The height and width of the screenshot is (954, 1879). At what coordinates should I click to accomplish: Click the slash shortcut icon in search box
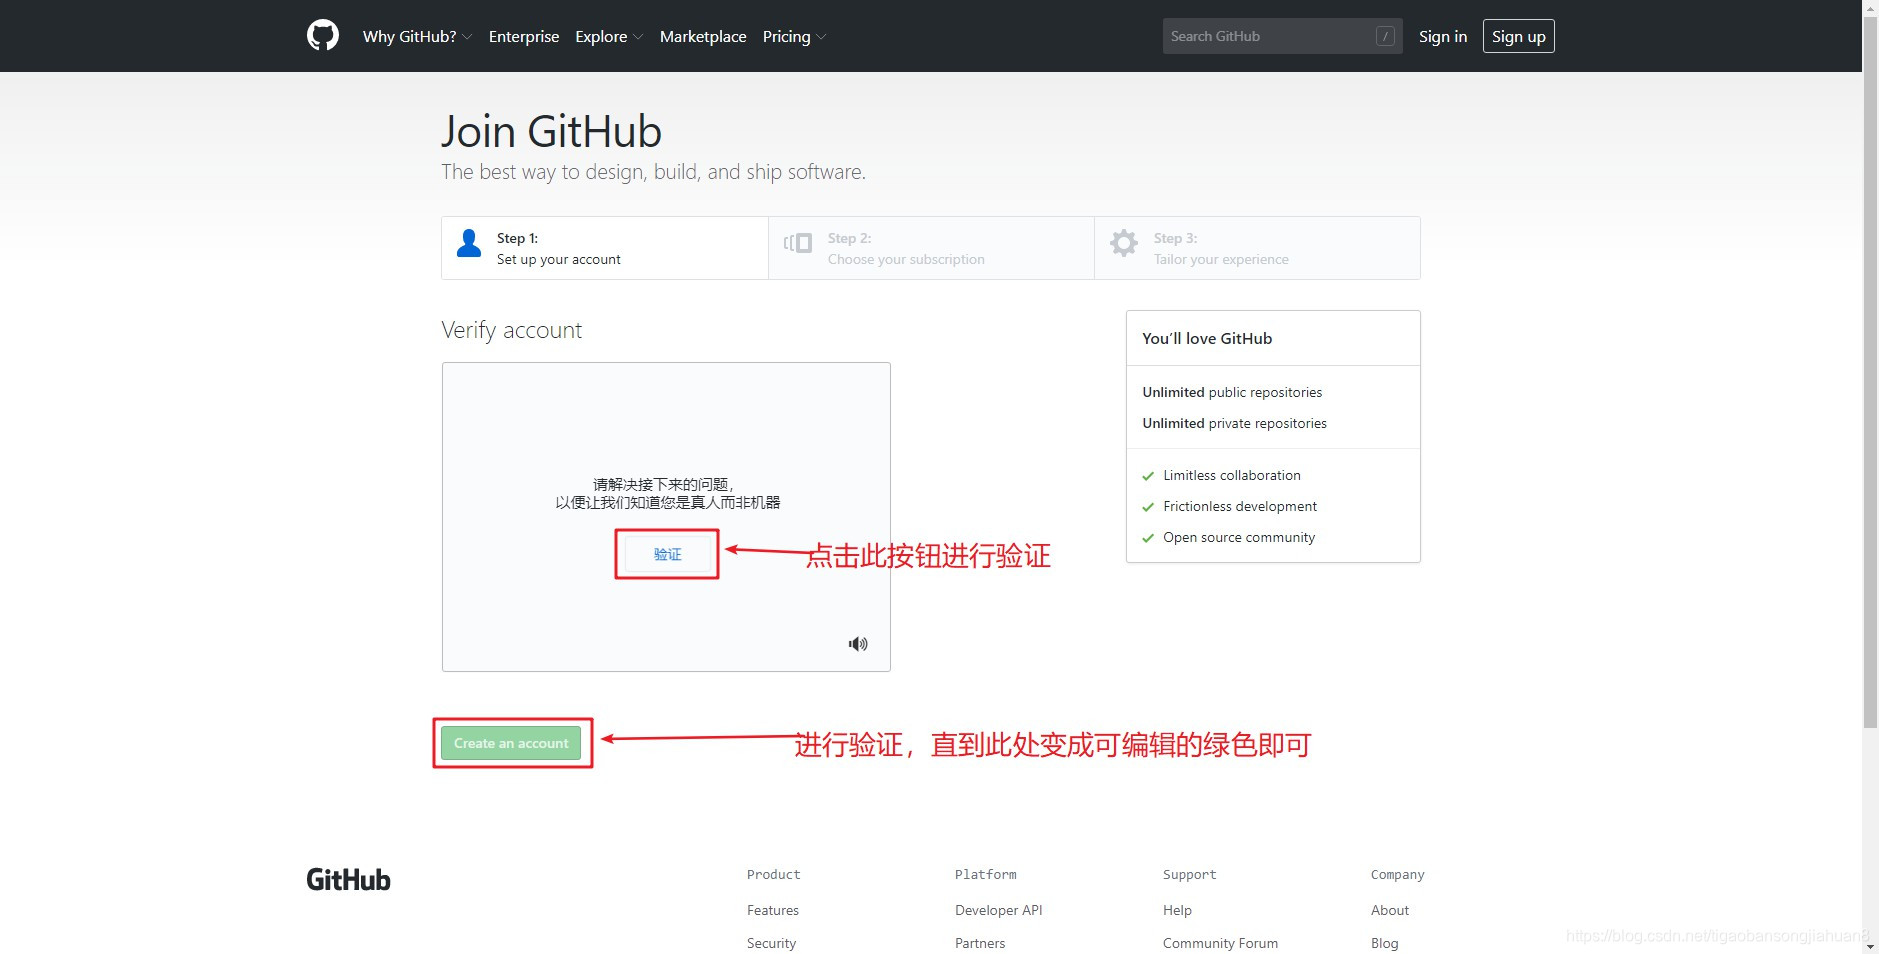1385,36
